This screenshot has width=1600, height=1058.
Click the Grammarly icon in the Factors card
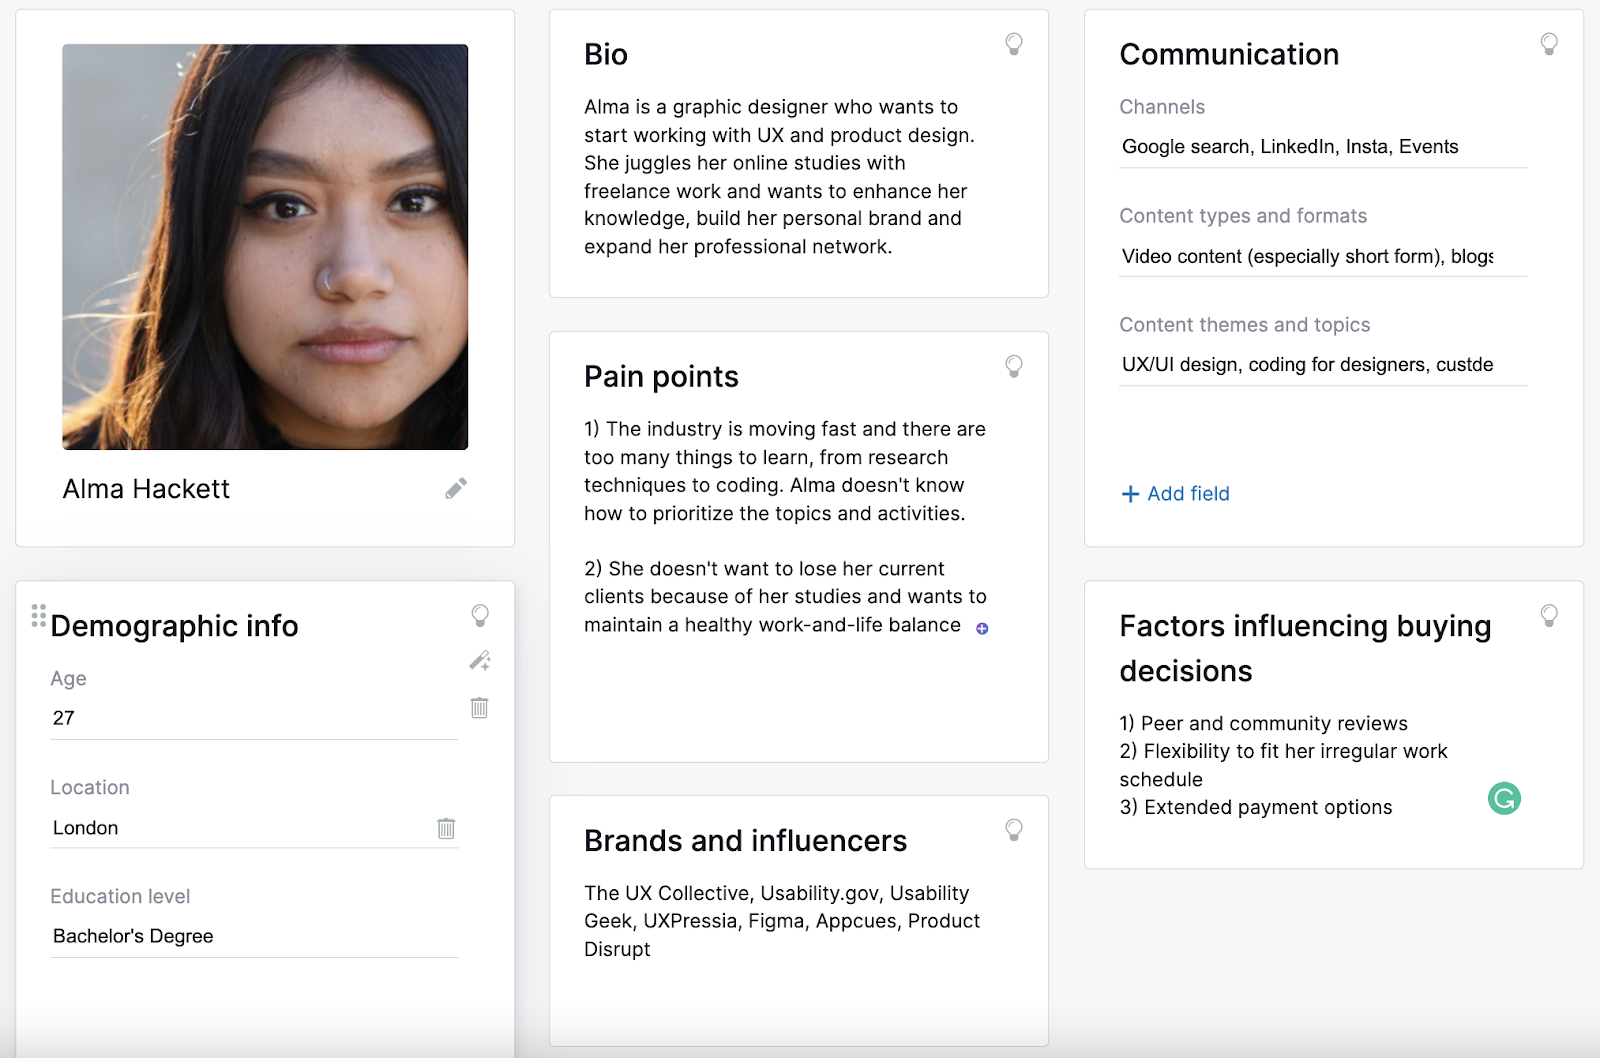(1505, 799)
